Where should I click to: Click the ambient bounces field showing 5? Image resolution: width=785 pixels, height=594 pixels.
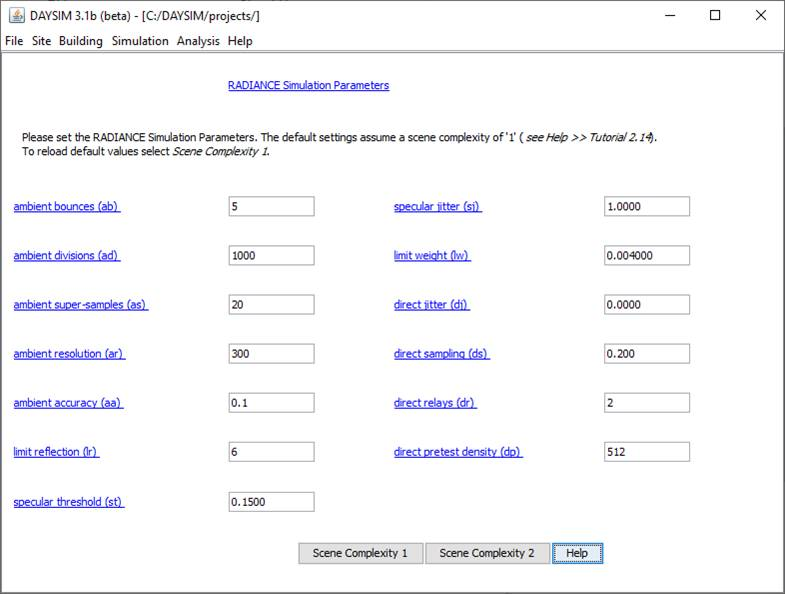pos(271,206)
